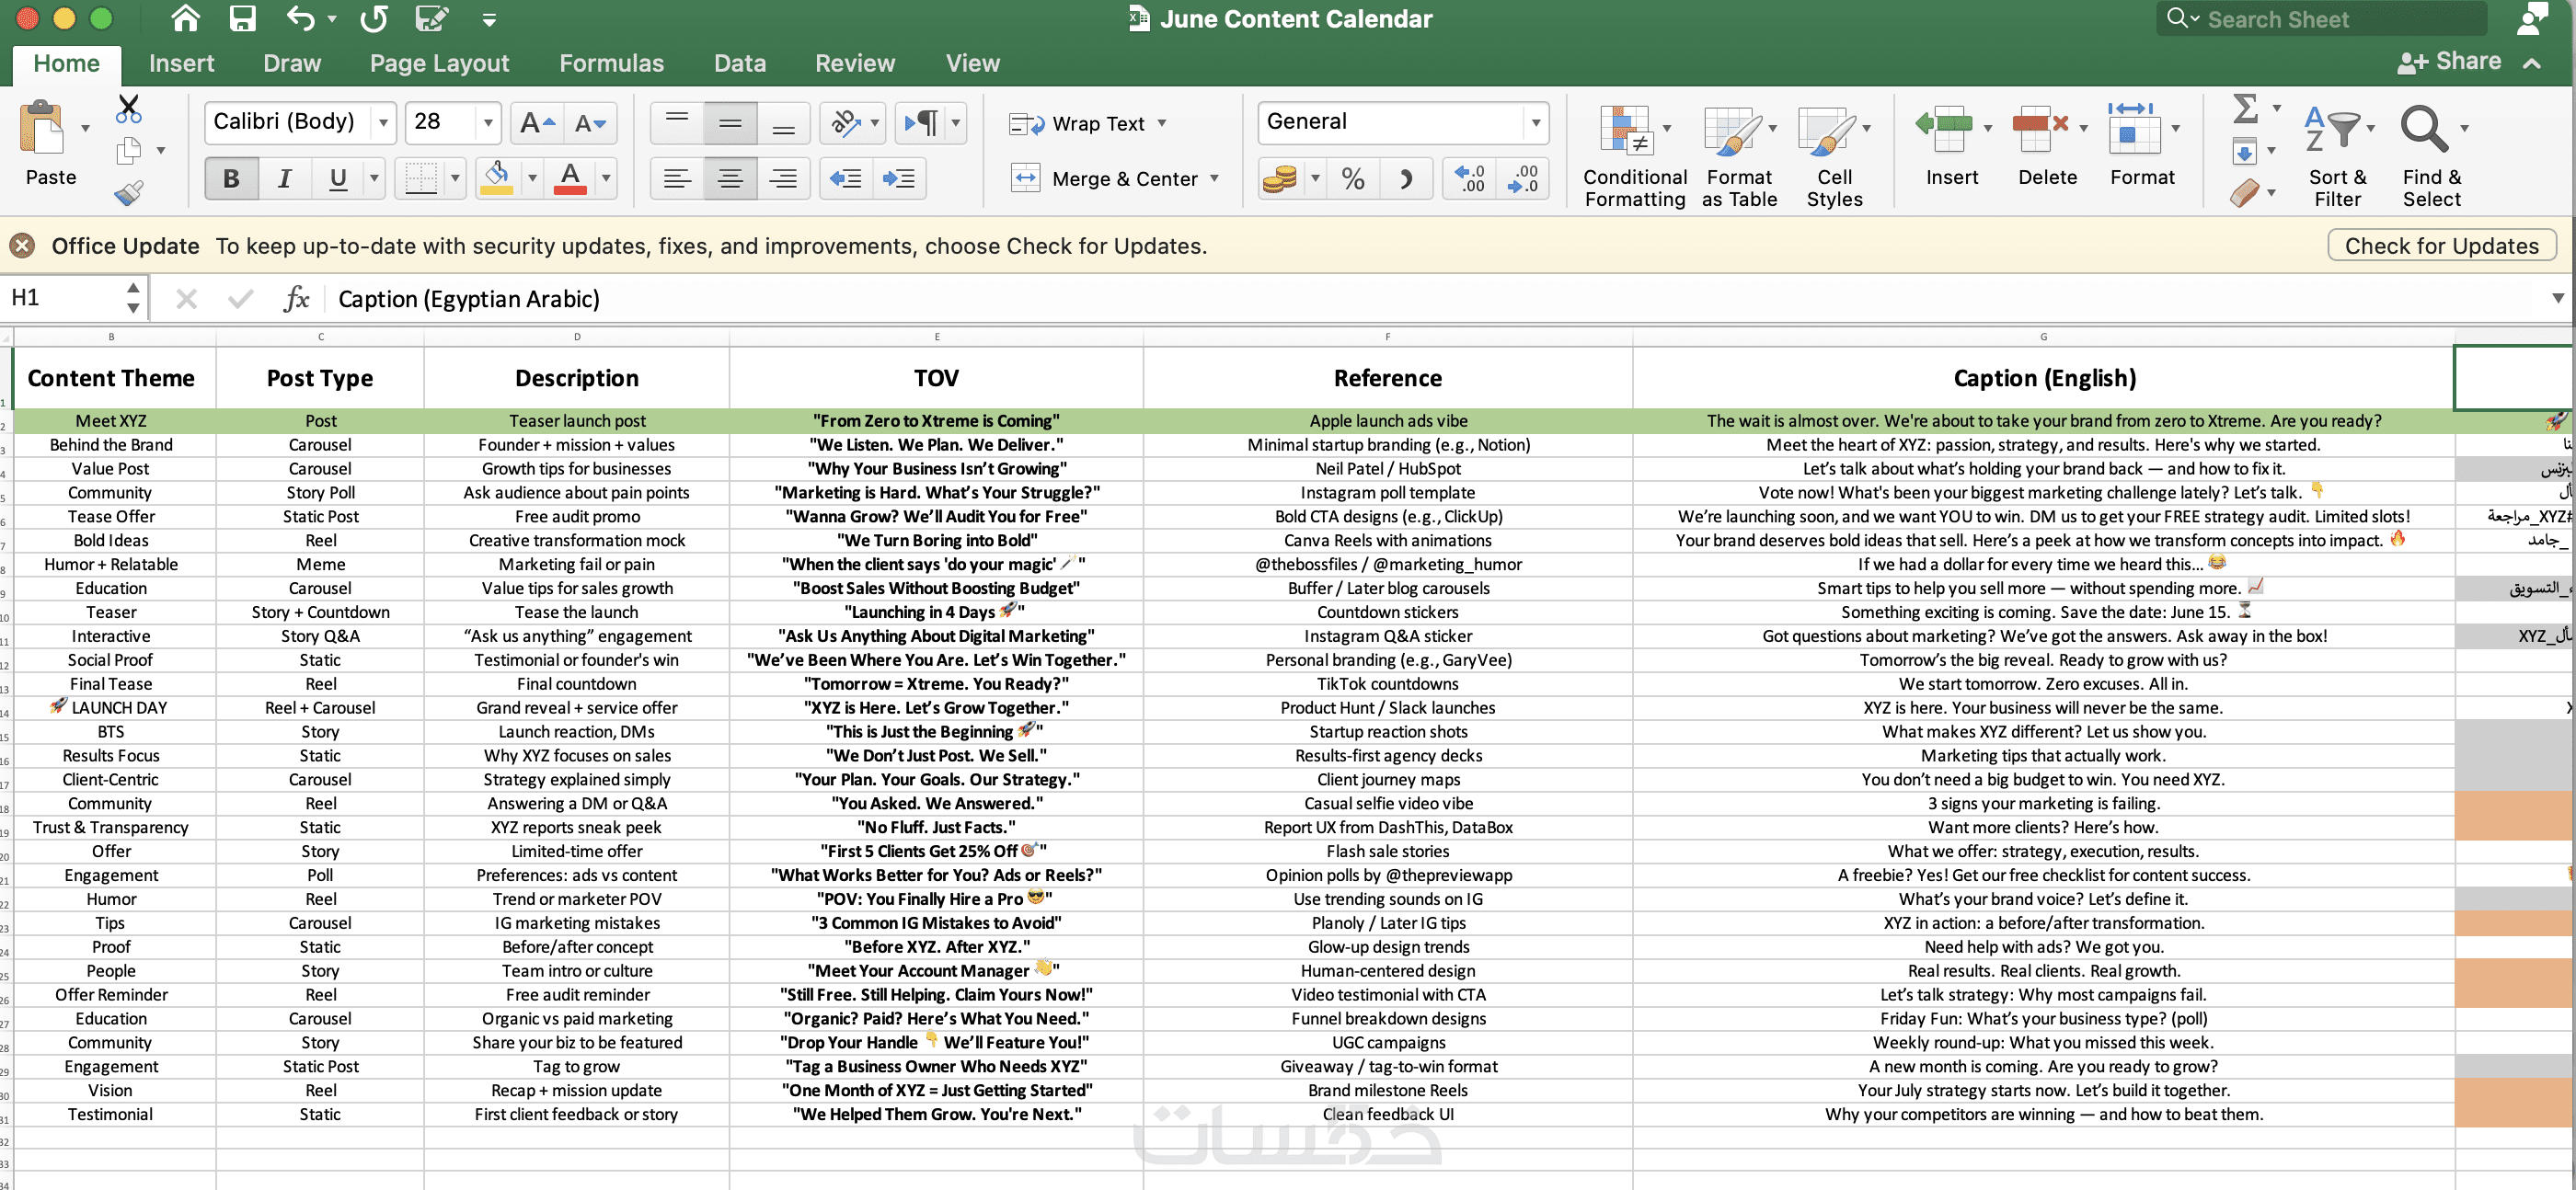The image size is (2576, 1190).
Task: Click the Percent Style icon
Action: pos(1352,179)
